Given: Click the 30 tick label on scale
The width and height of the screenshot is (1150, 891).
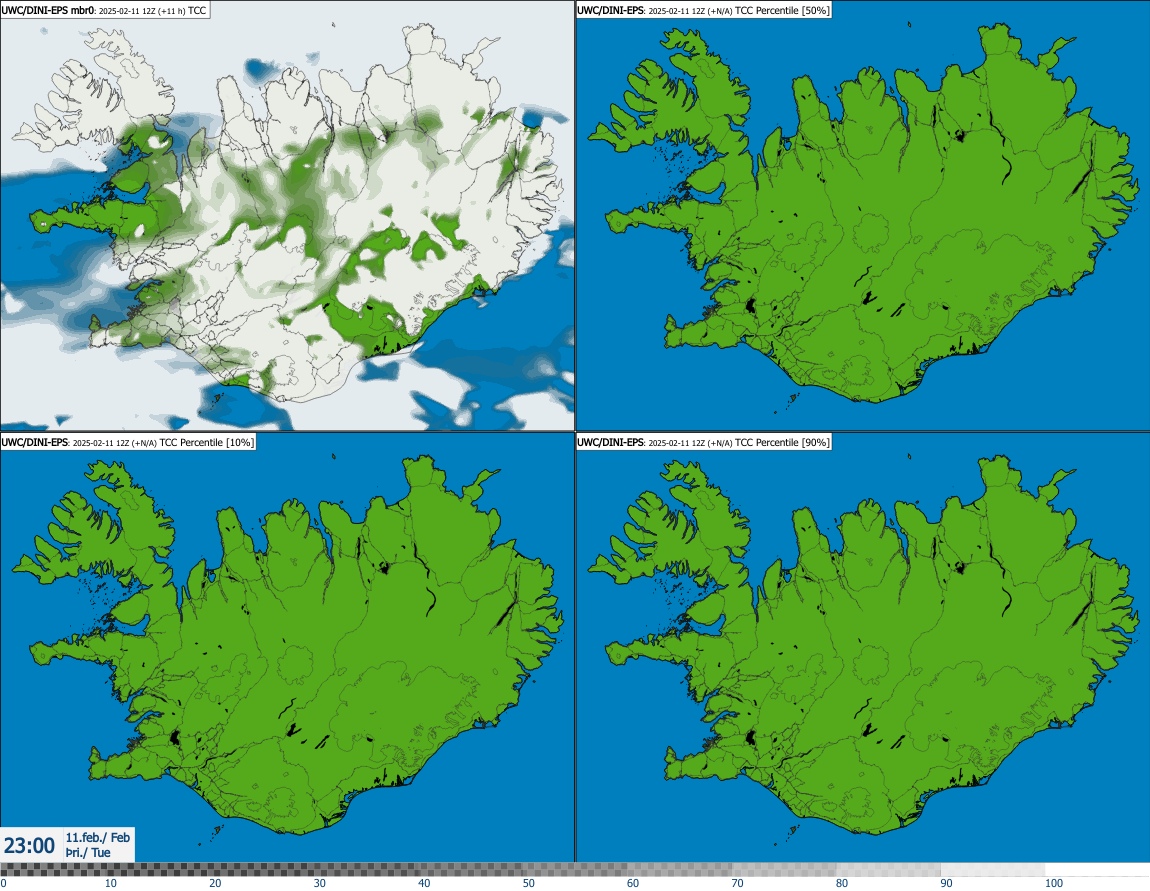Looking at the screenshot, I should 320,884.
